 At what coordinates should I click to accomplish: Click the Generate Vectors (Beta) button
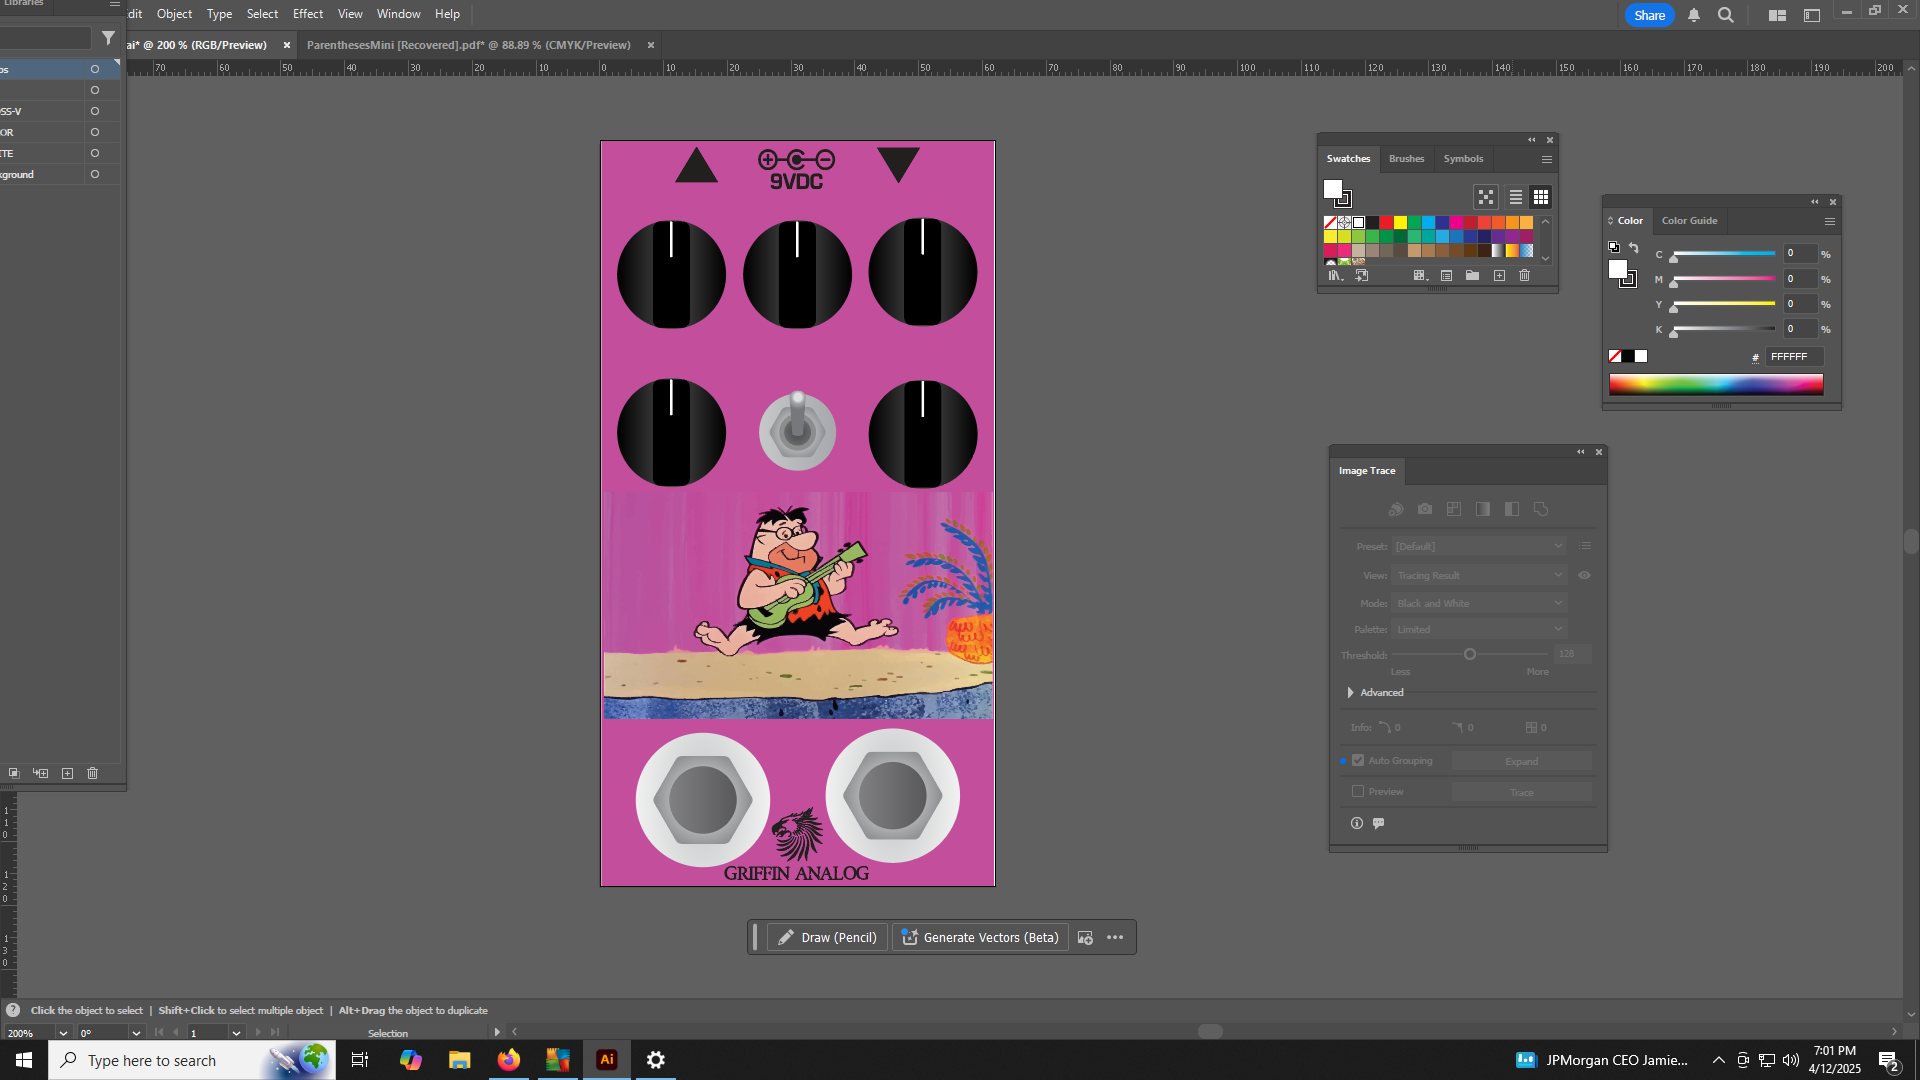(x=980, y=938)
